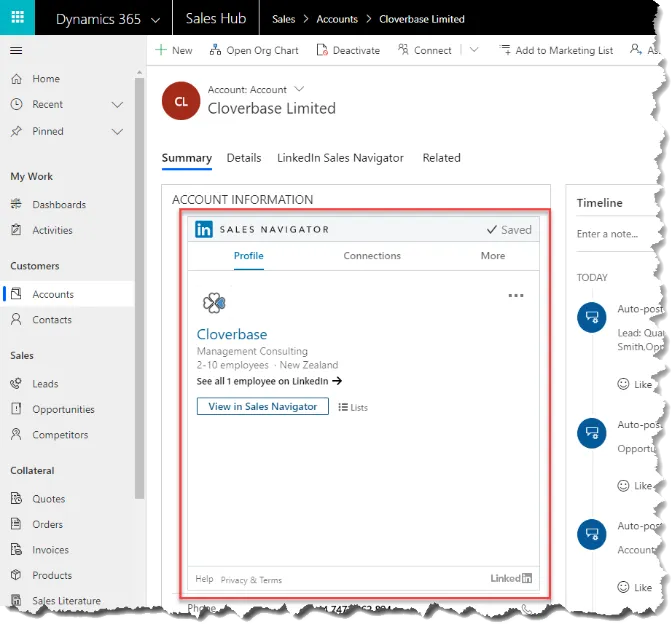
Task: Click the New record plus icon
Action: 161,50
